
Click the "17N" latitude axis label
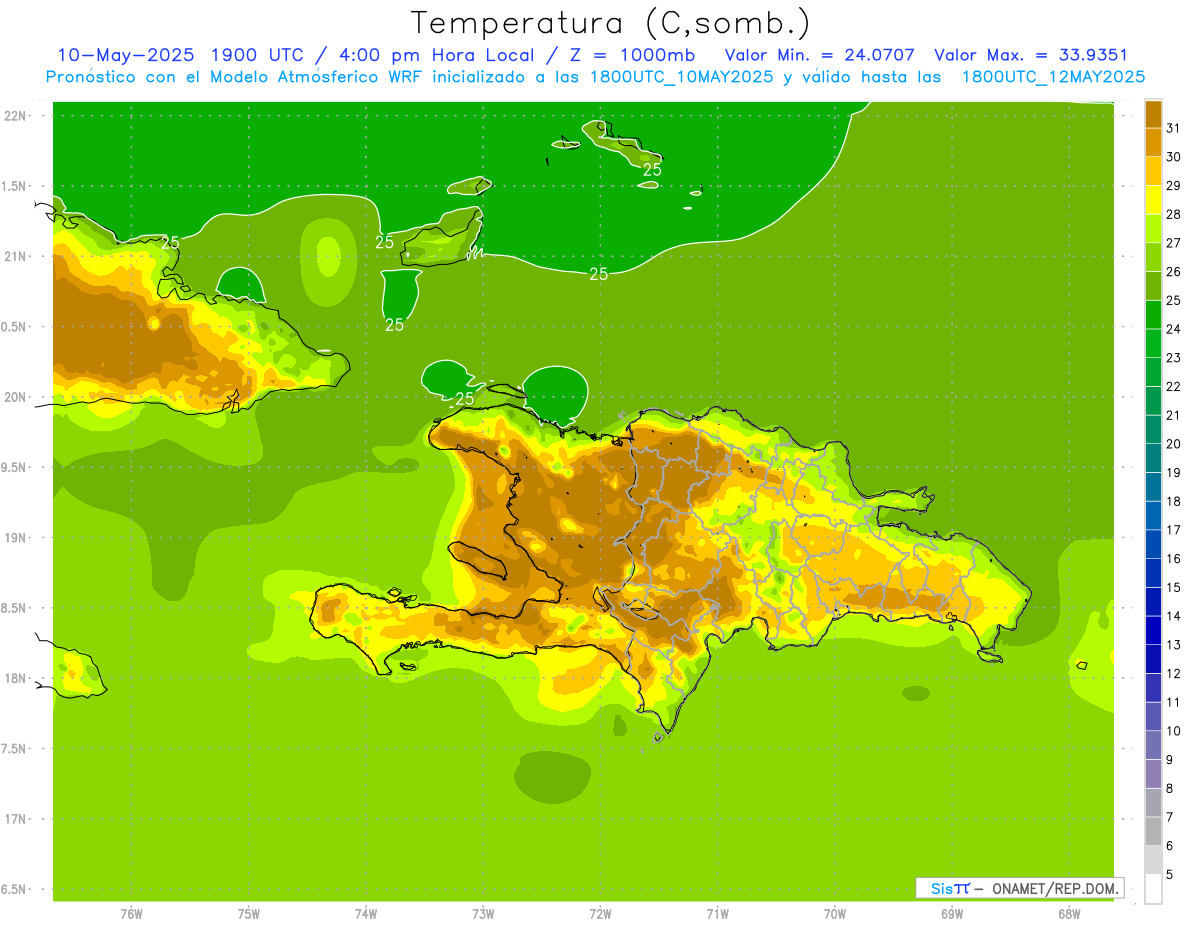click(17, 819)
